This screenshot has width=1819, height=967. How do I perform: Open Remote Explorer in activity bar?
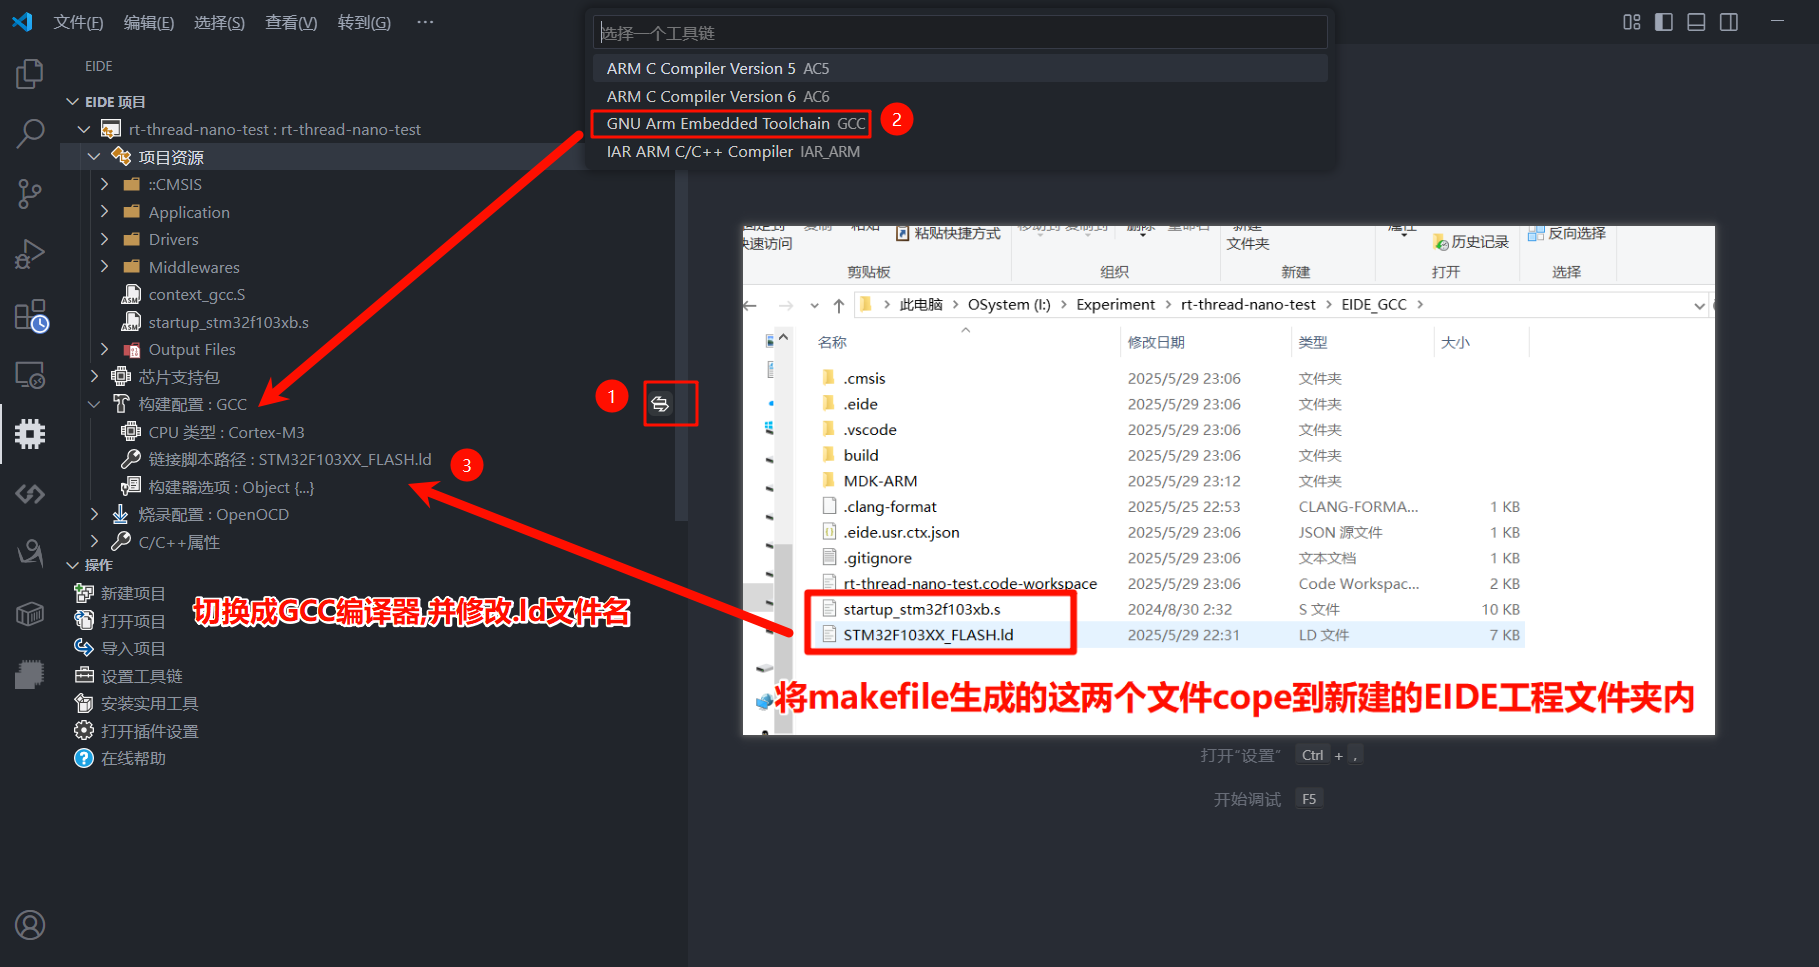[x=30, y=375]
